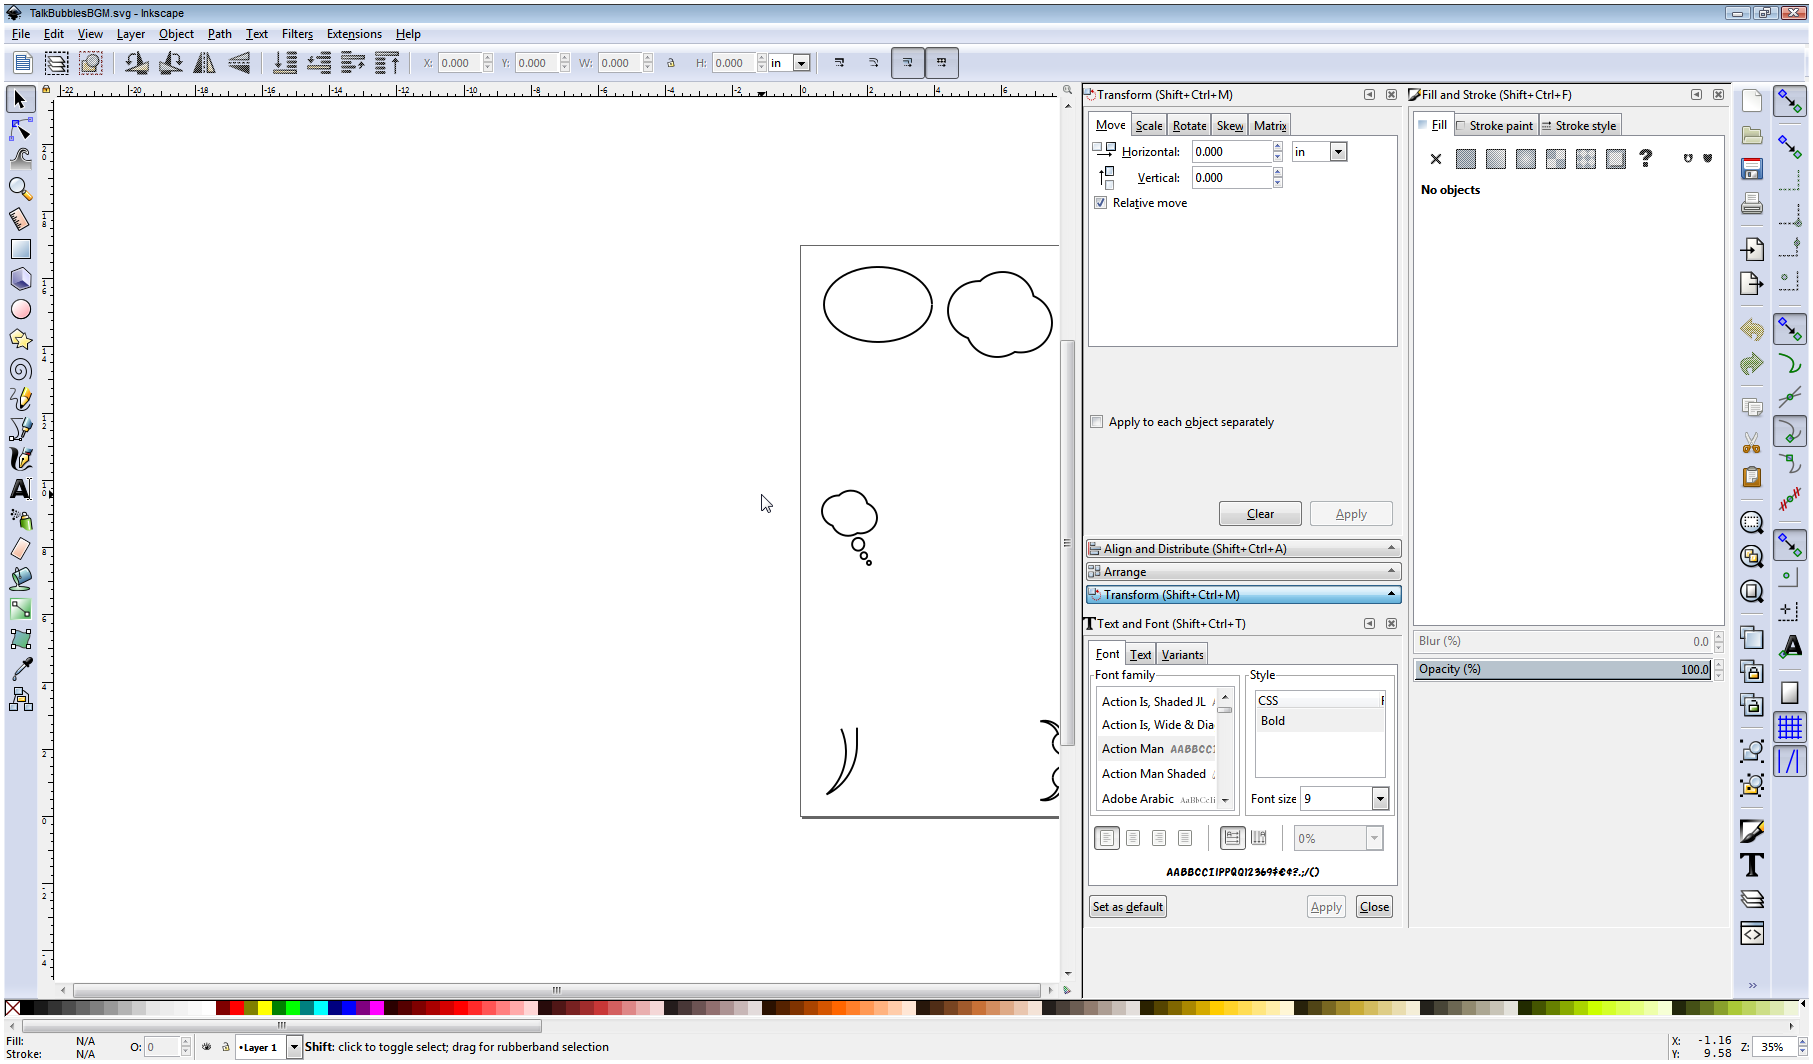The height and width of the screenshot is (1064, 1813).
Task: Select the Star tool
Action: pyautogui.click(x=20, y=340)
